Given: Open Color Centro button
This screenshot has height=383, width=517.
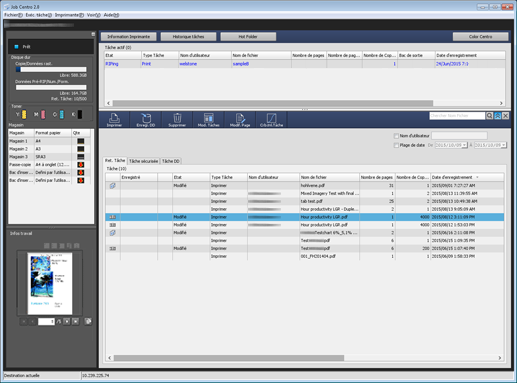Looking at the screenshot, I should pyautogui.click(x=480, y=37).
